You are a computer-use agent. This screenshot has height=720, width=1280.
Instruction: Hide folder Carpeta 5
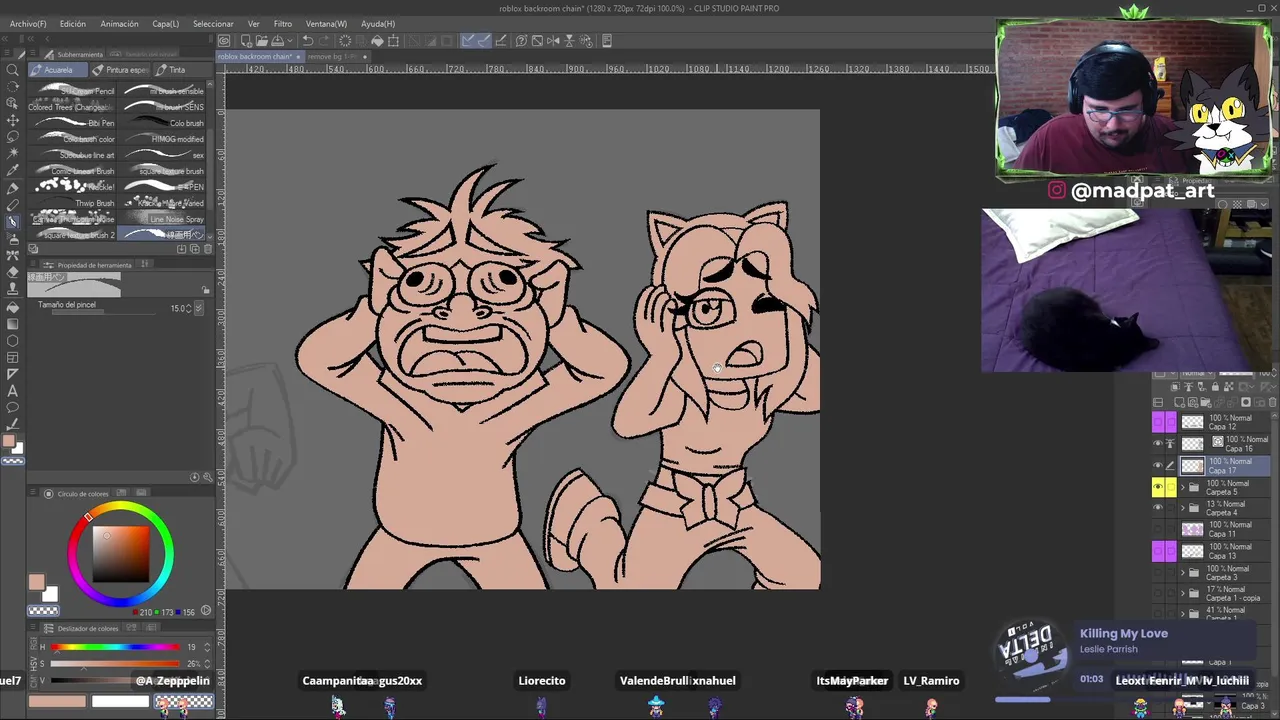click(1158, 487)
